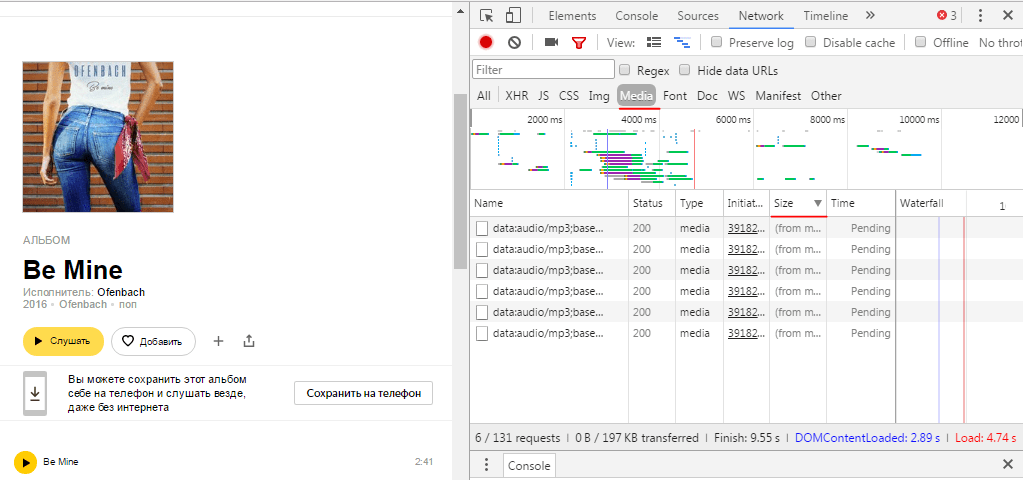The height and width of the screenshot is (480, 1023).
Task: Click the Добавить heart button
Action: (x=153, y=342)
